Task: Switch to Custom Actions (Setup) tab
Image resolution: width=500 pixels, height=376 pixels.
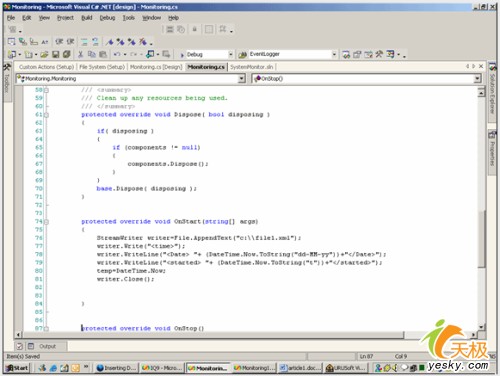Action: (x=46, y=67)
